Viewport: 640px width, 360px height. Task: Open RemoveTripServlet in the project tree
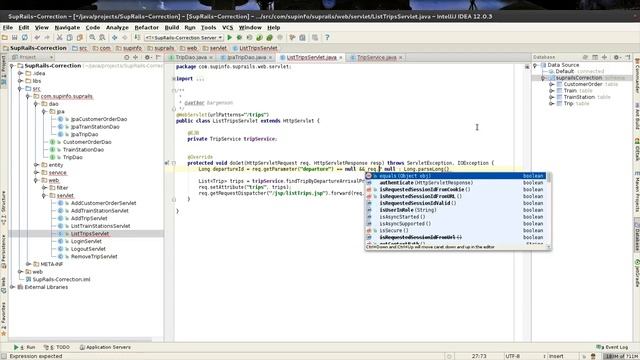[x=94, y=257]
